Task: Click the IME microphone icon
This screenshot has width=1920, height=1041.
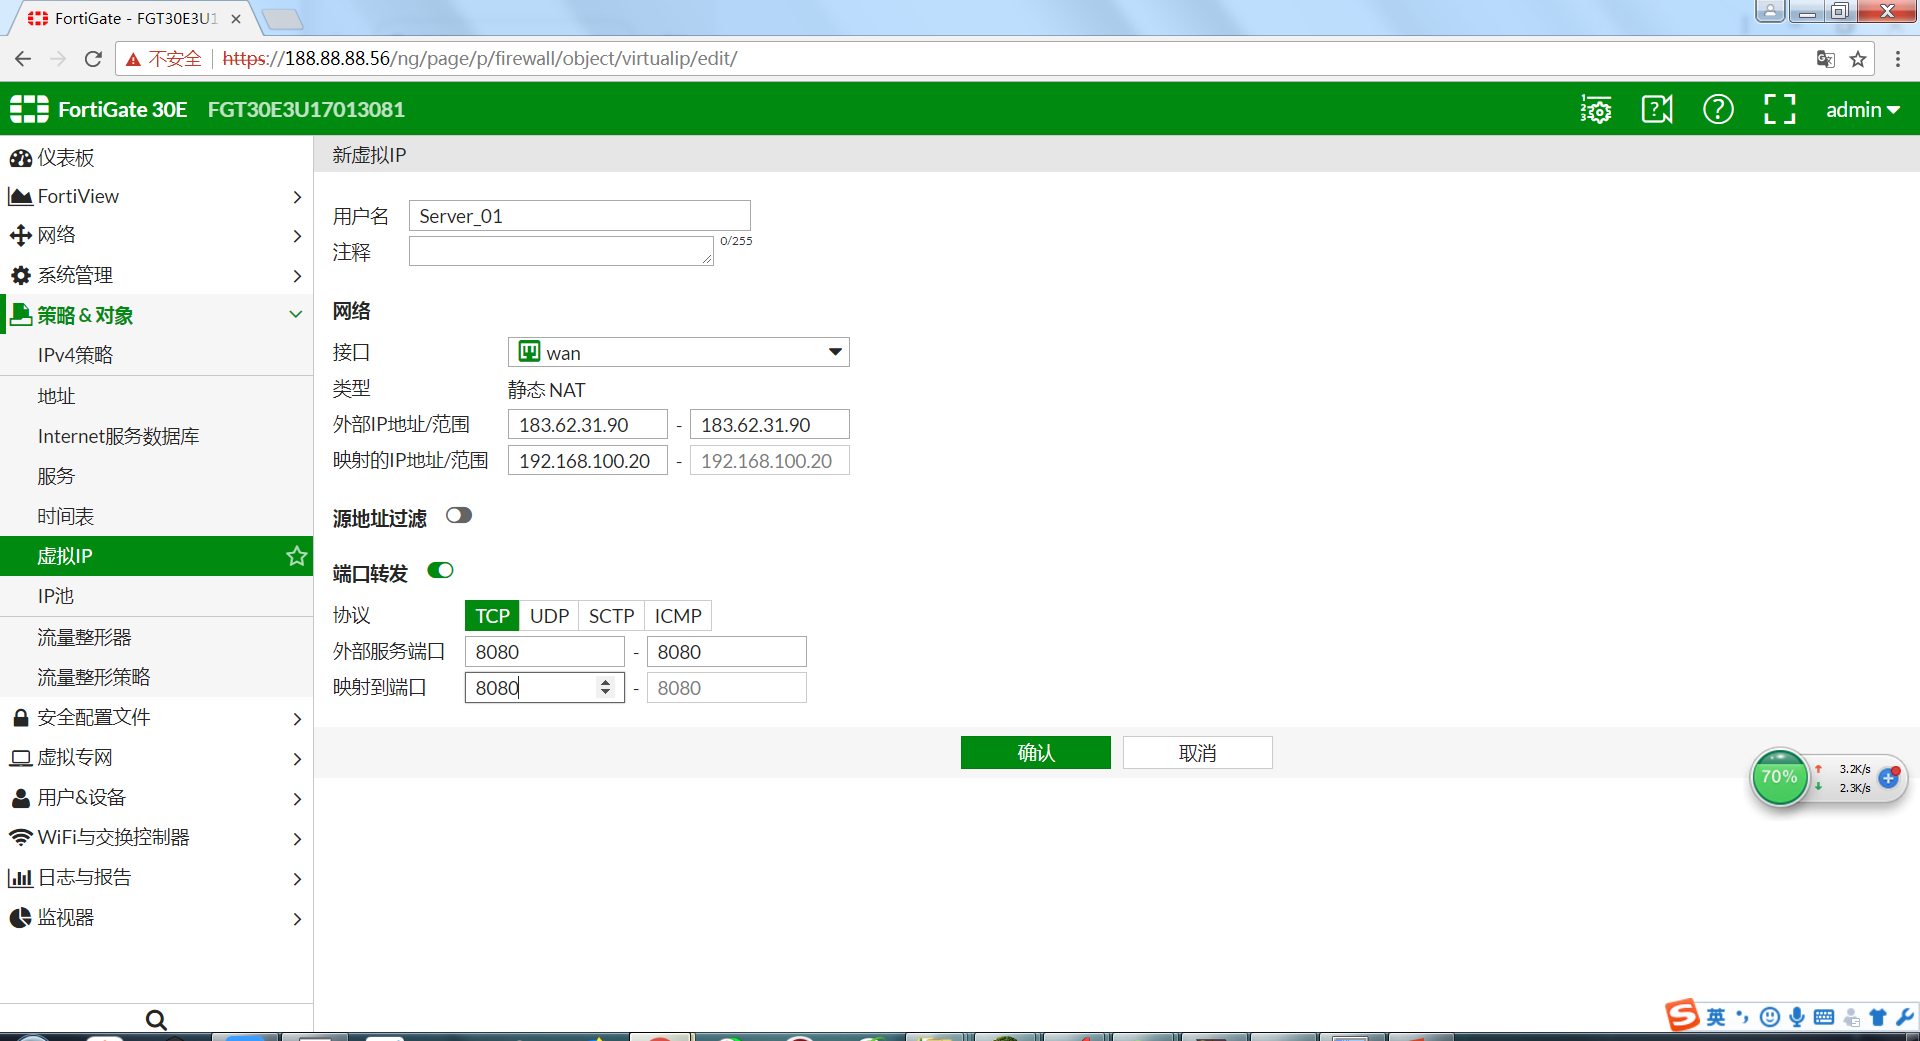Action: pyautogui.click(x=1797, y=1017)
